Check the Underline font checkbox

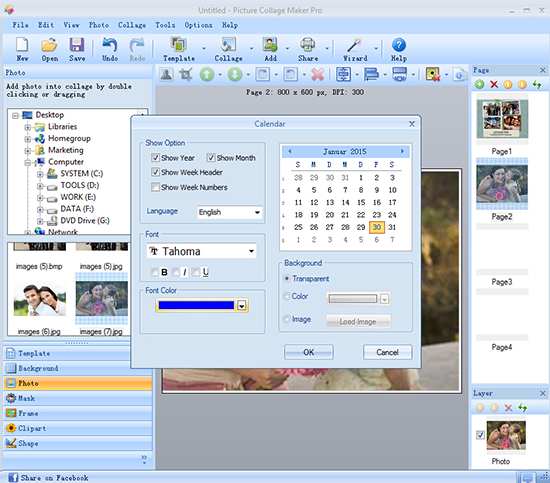pos(196,272)
